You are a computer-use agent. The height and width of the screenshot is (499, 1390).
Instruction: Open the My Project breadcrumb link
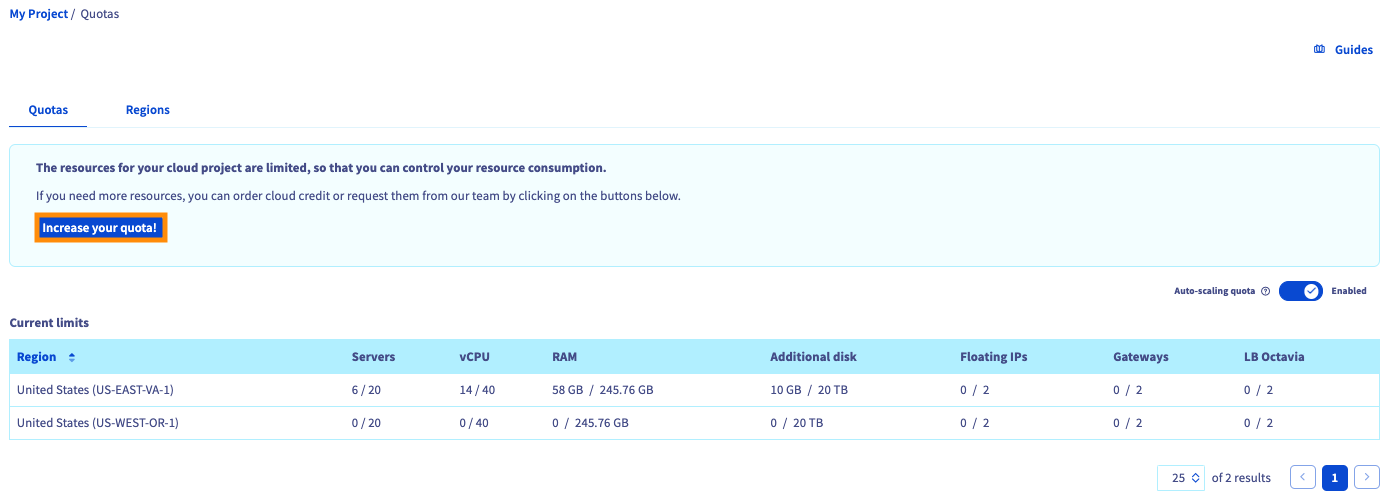[x=39, y=14]
